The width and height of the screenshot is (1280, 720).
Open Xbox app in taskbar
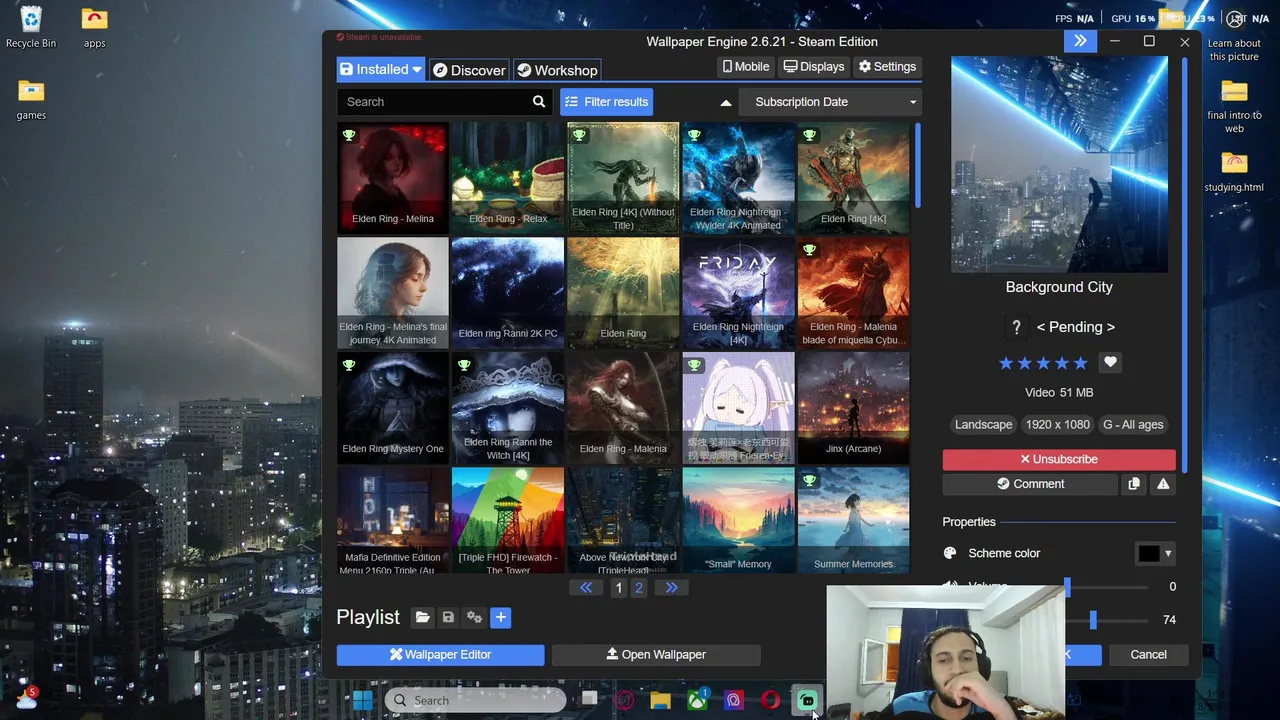pyautogui.click(x=697, y=700)
